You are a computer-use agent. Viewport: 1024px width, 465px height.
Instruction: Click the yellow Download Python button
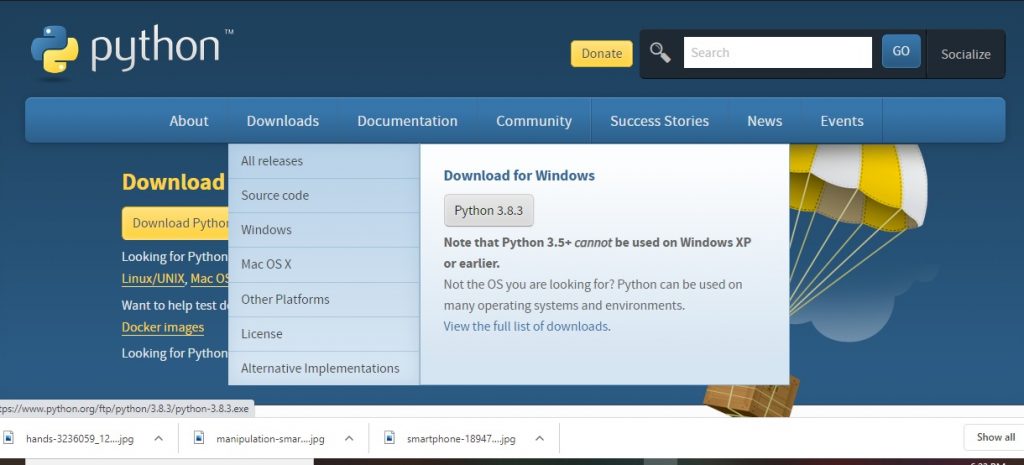pyautogui.click(x=176, y=223)
